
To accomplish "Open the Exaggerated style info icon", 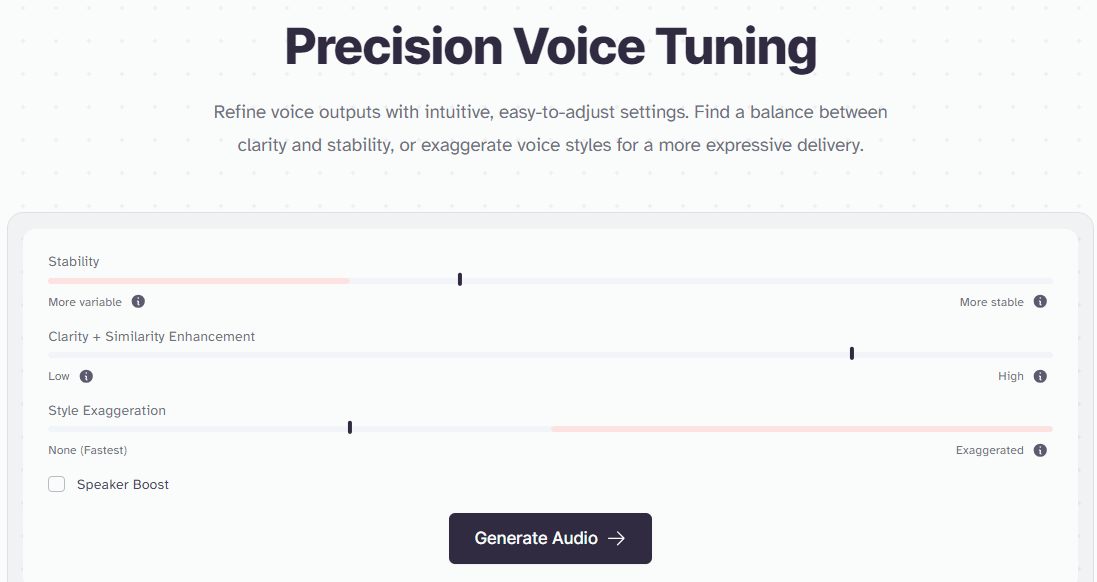I will point(1039,450).
